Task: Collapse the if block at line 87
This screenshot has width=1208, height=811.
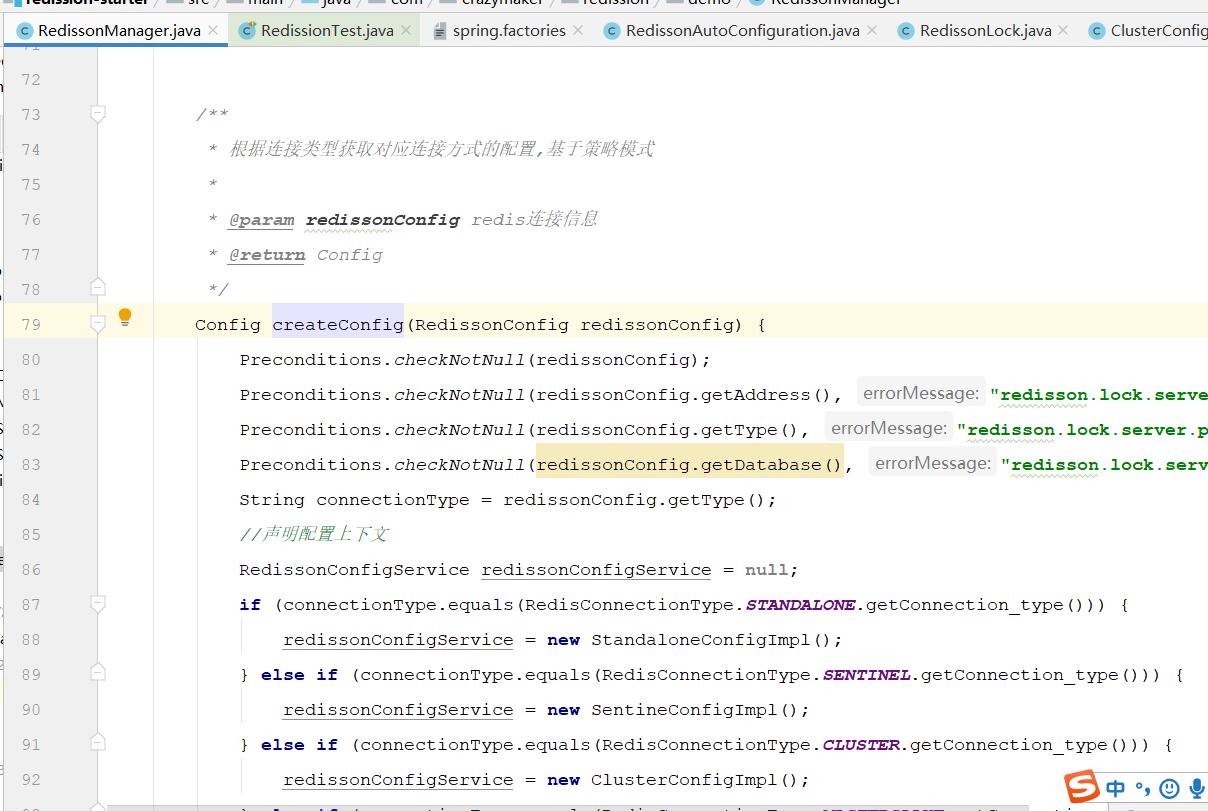Action: [x=98, y=604]
